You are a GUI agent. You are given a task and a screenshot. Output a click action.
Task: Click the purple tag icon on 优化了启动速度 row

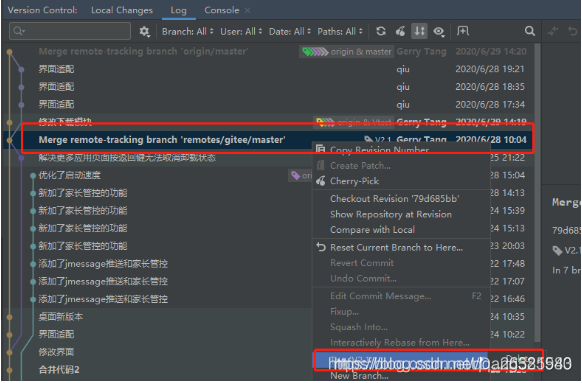[x=295, y=176]
